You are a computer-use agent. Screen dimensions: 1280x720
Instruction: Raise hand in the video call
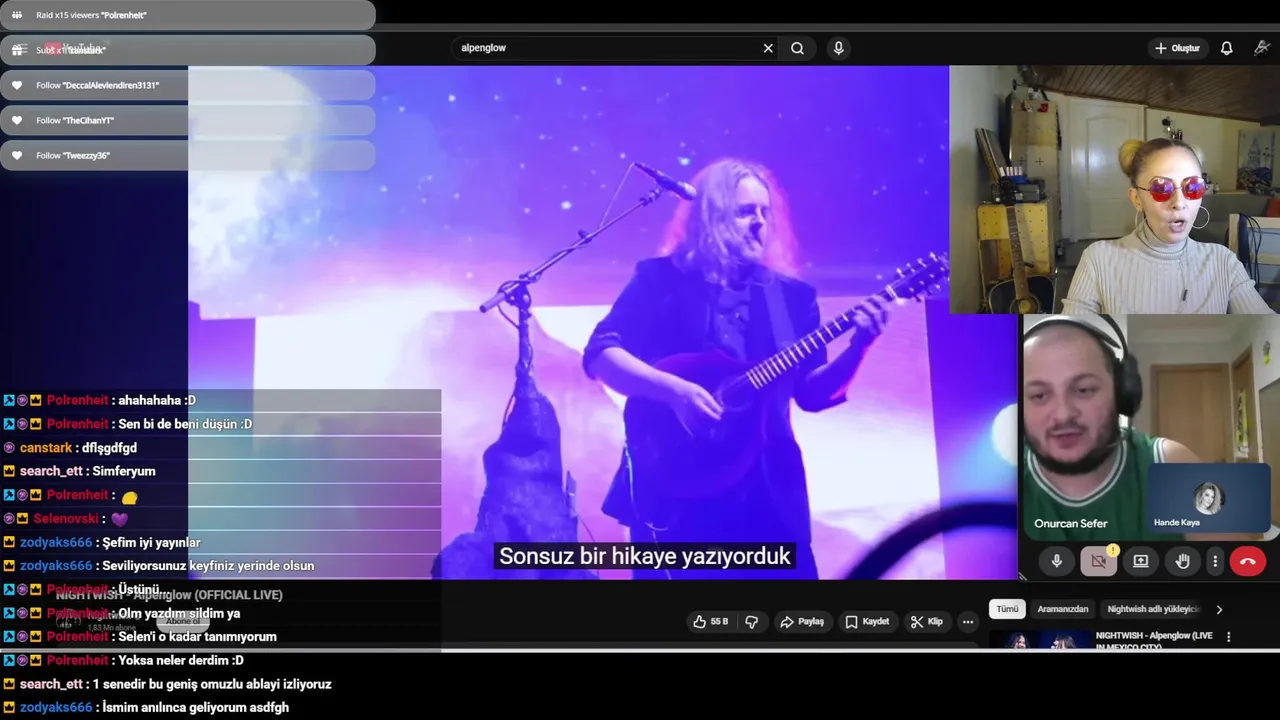point(1182,561)
